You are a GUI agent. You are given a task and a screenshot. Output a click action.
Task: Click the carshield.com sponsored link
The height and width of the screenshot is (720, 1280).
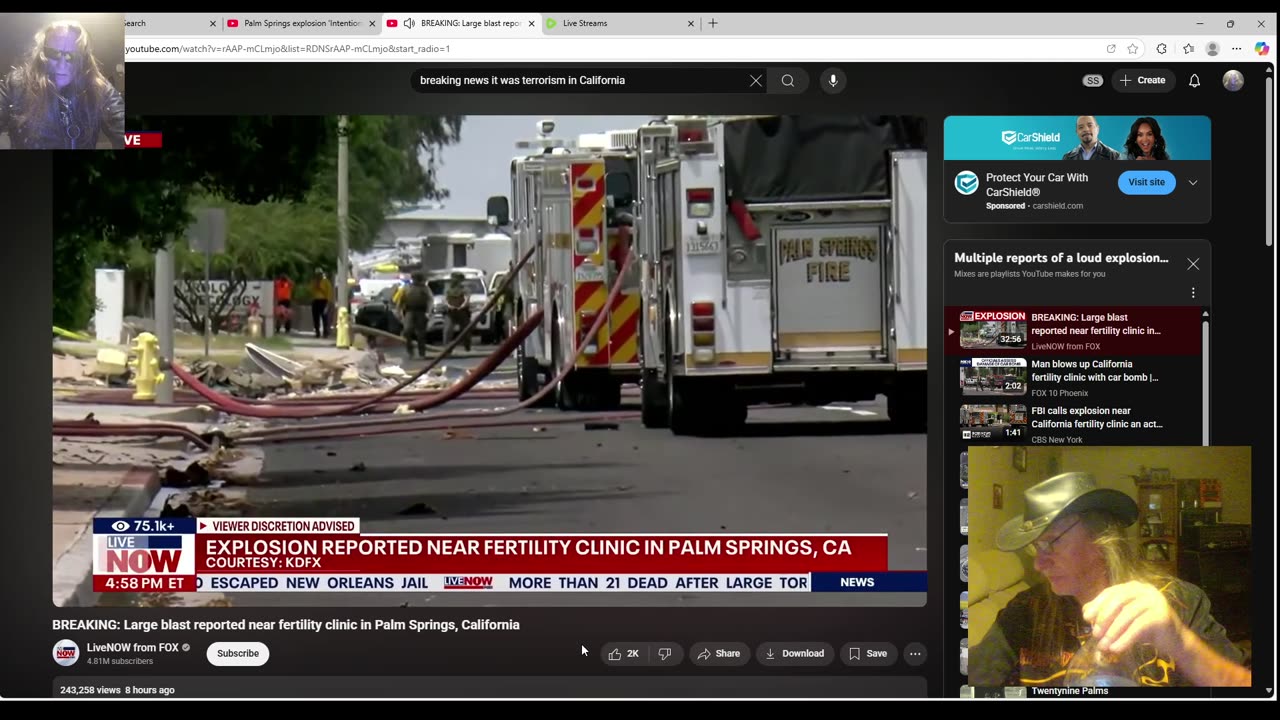[x=1057, y=206]
